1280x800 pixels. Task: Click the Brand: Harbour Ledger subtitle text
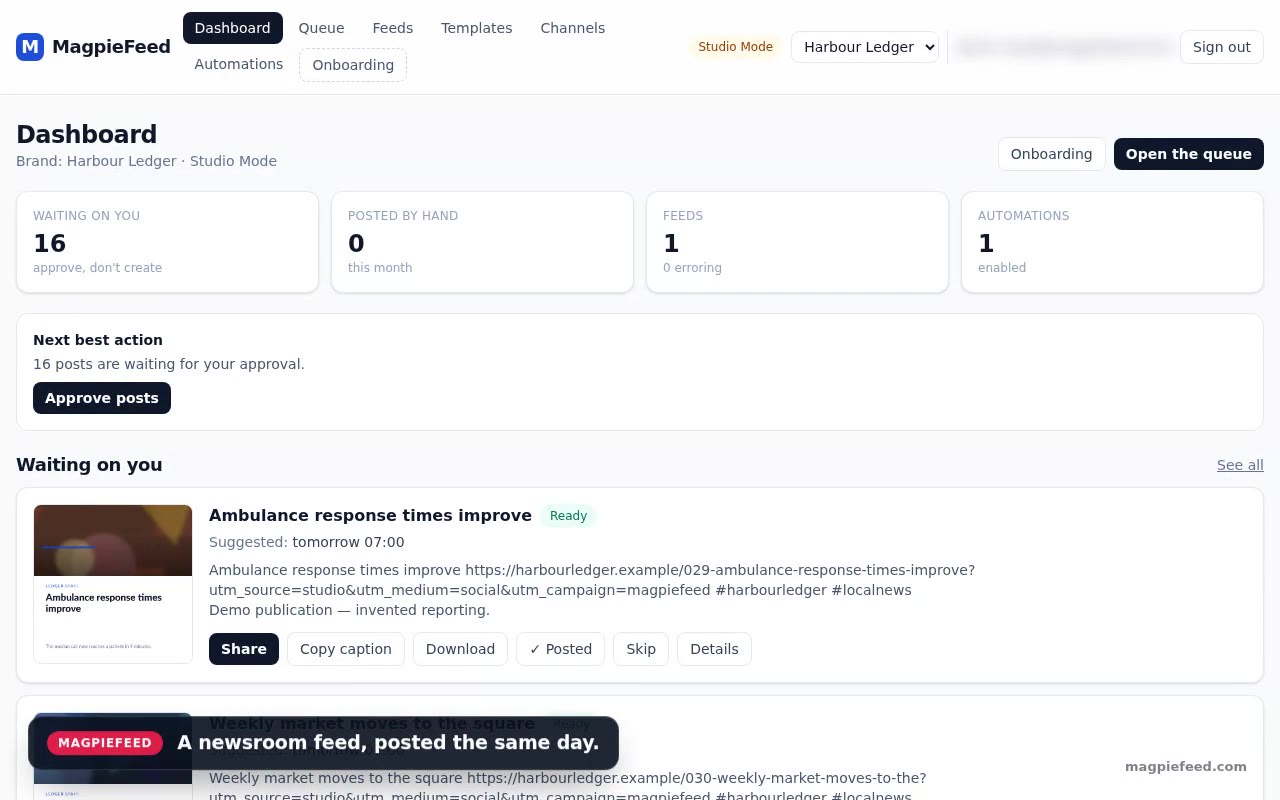[146, 161]
